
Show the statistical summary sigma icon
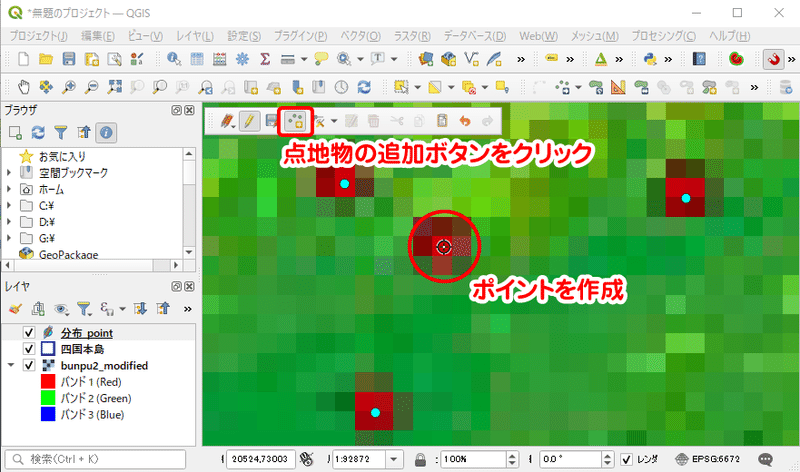[265, 59]
